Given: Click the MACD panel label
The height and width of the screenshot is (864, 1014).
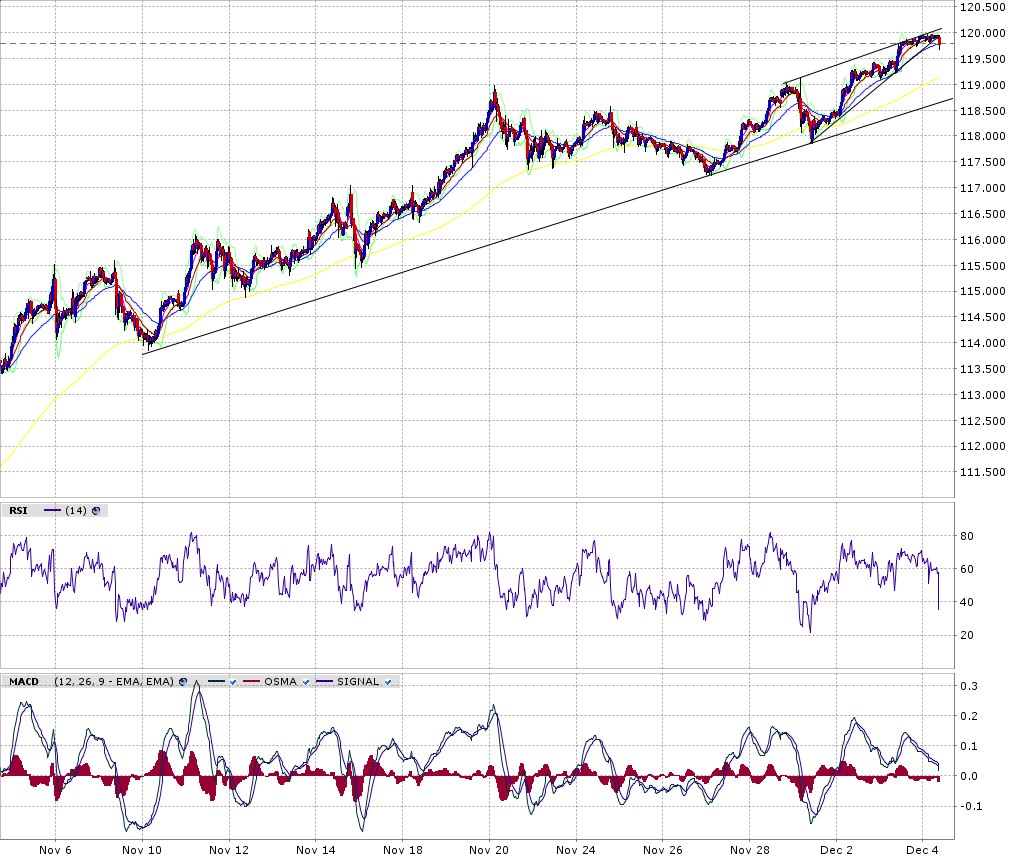Looking at the screenshot, I should pyautogui.click(x=24, y=682).
